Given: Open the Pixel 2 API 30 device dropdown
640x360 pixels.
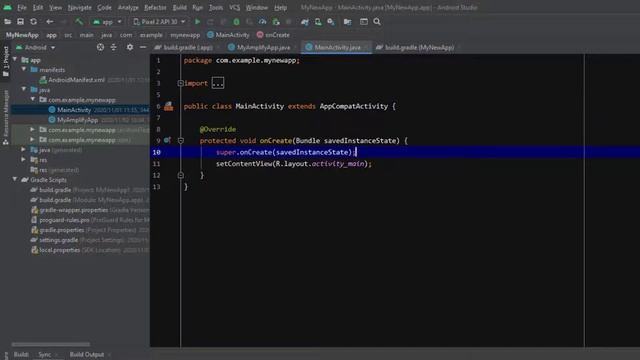Looking at the screenshot, I should tap(159, 22).
